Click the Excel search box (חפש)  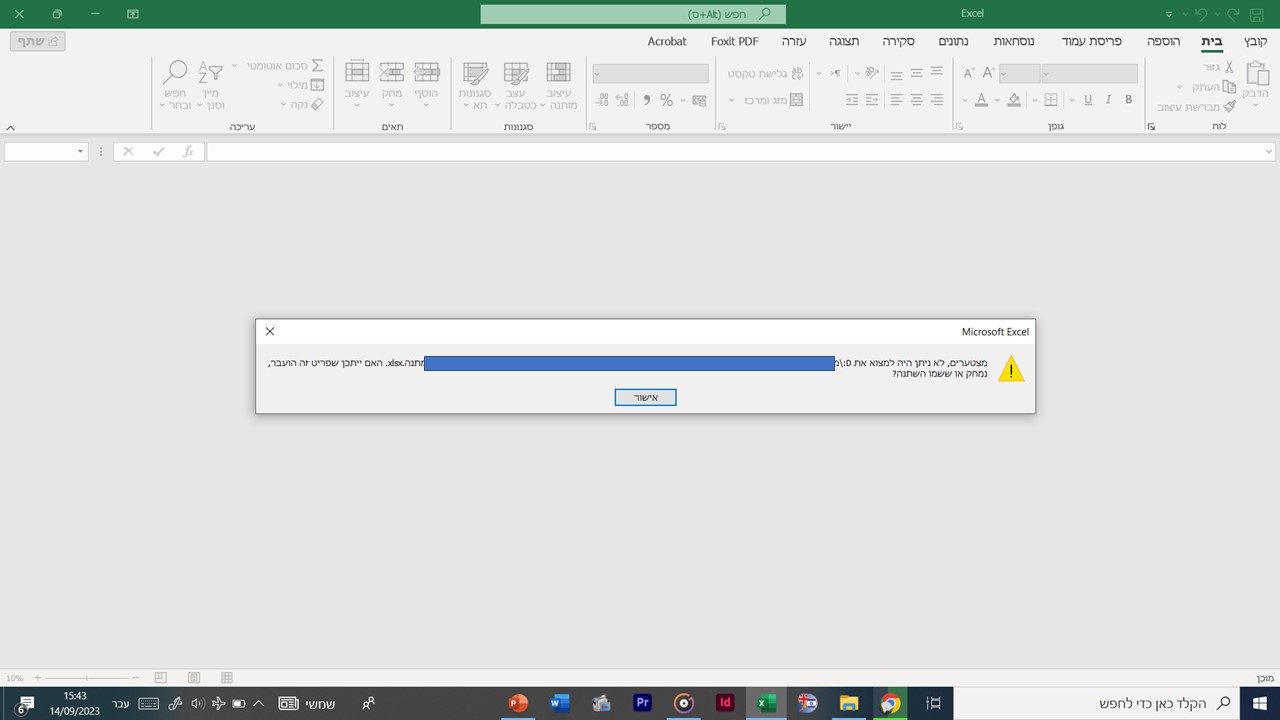pyautogui.click(x=633, y=14)
